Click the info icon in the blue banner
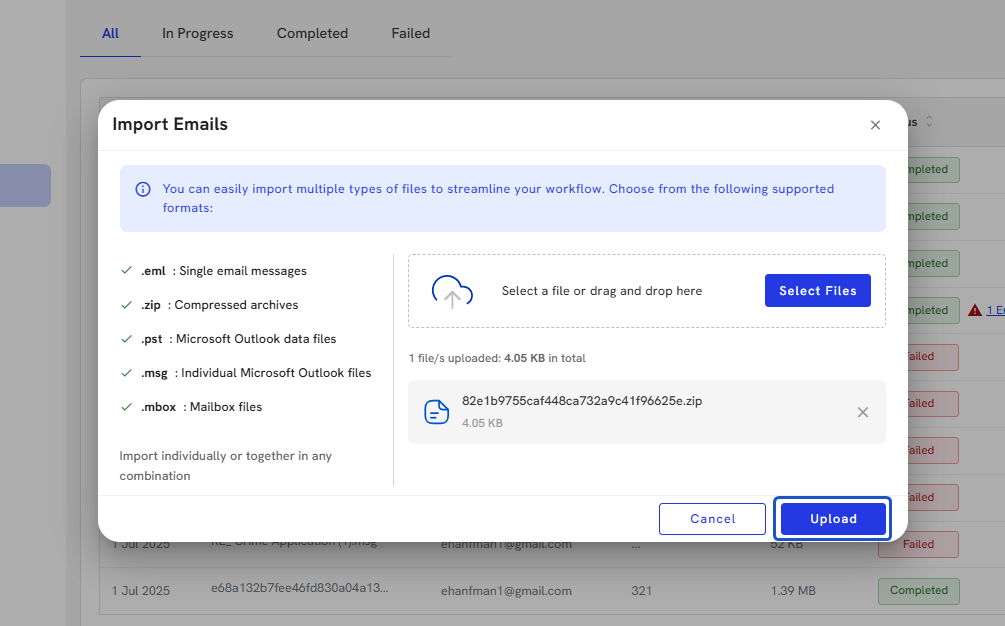 click(143, 189)
